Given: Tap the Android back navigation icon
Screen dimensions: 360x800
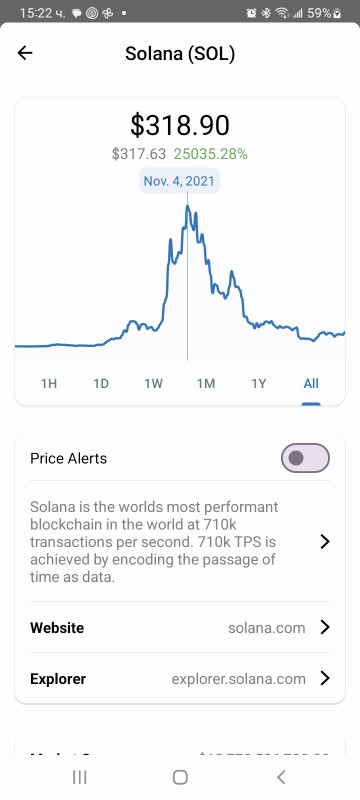Looking at the screenshot, I should (280, 777).
